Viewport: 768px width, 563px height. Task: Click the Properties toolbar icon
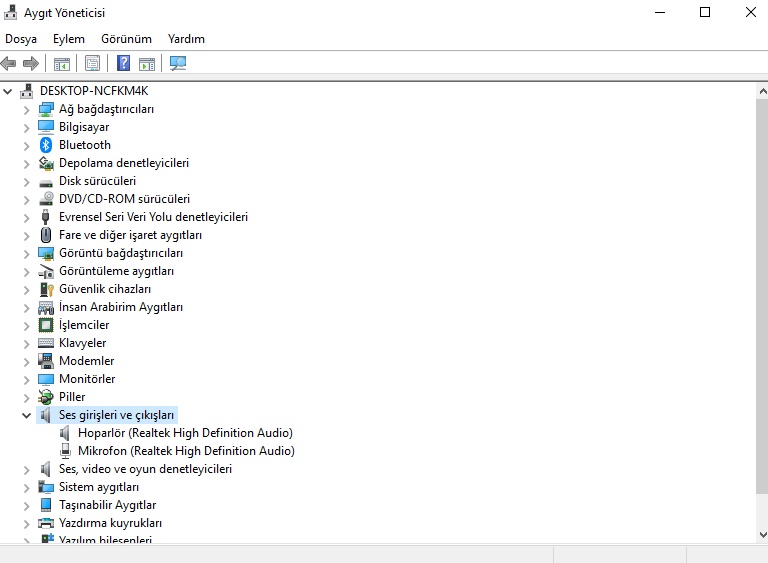pyautogui.click(x=92, y=63)
